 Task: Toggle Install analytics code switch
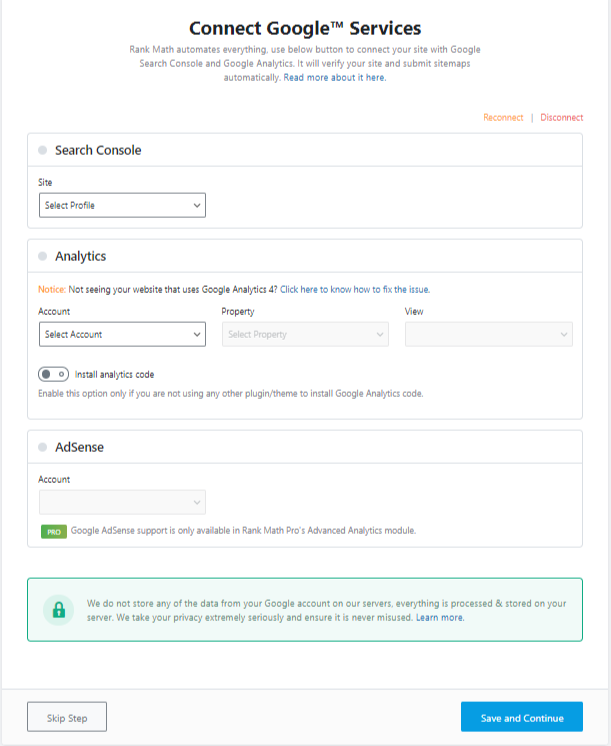click(53, 374)
